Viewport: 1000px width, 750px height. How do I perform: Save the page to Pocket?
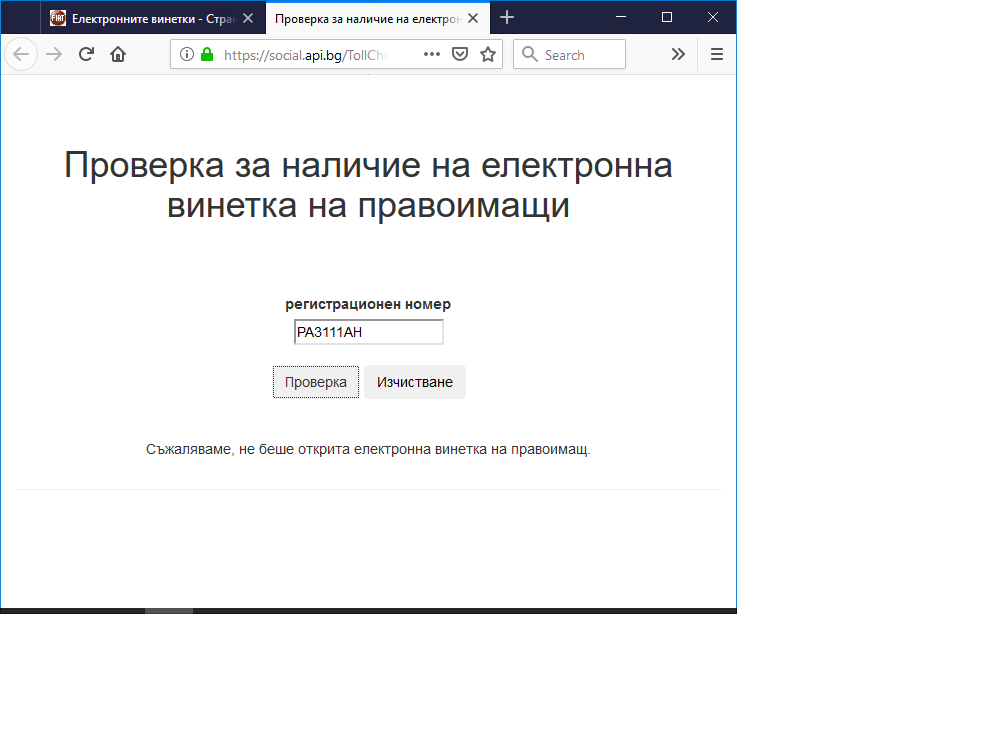(x=460, y=55)
